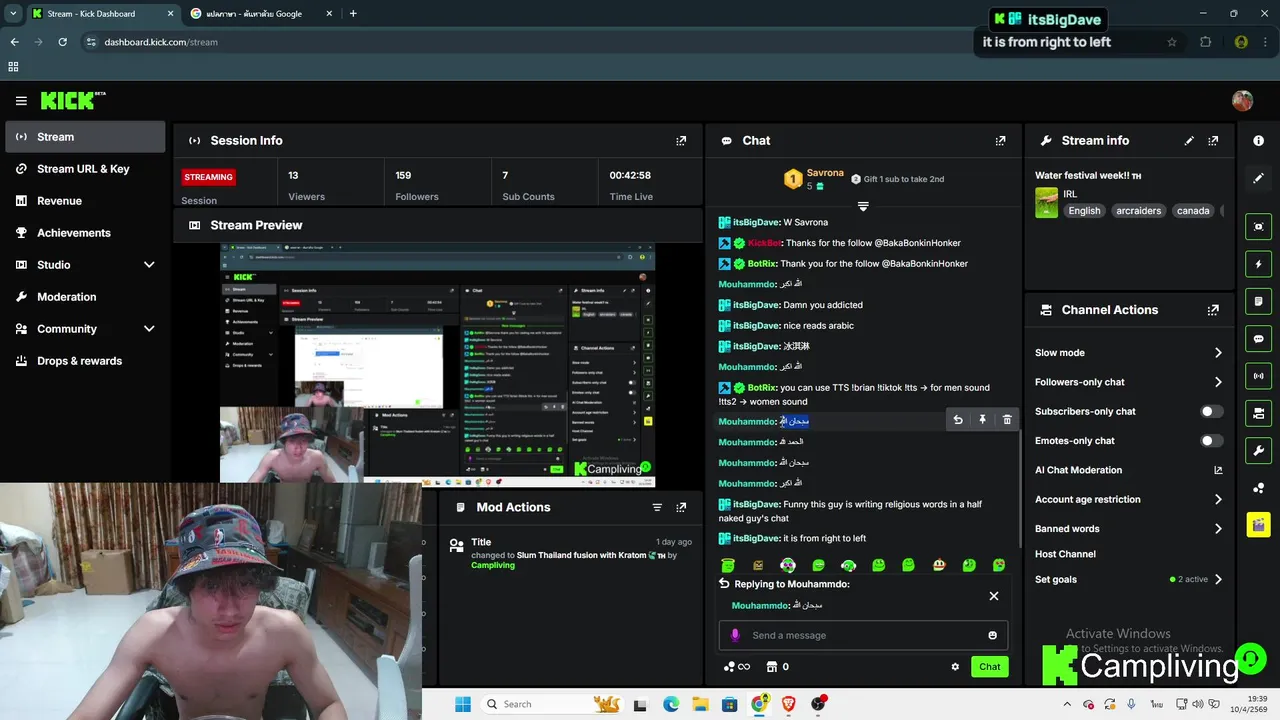Click the English stream tag
Screen dimensions: 1280x720
1084,211
